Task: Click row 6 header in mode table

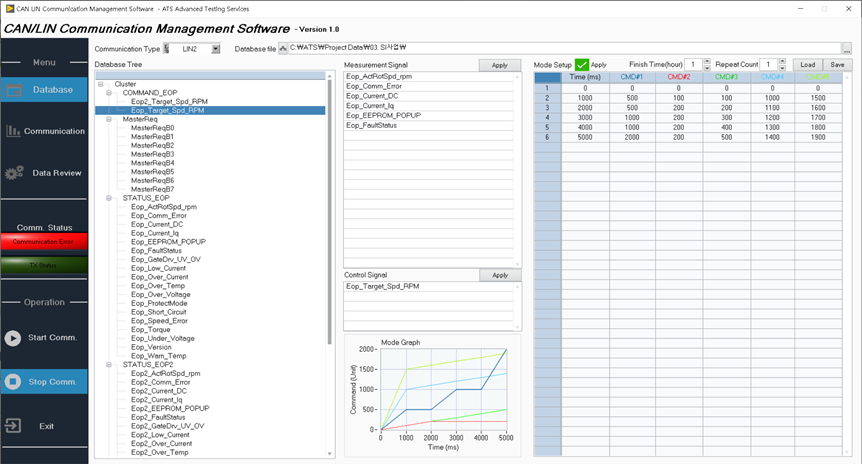Action: (x=547, y=137)
